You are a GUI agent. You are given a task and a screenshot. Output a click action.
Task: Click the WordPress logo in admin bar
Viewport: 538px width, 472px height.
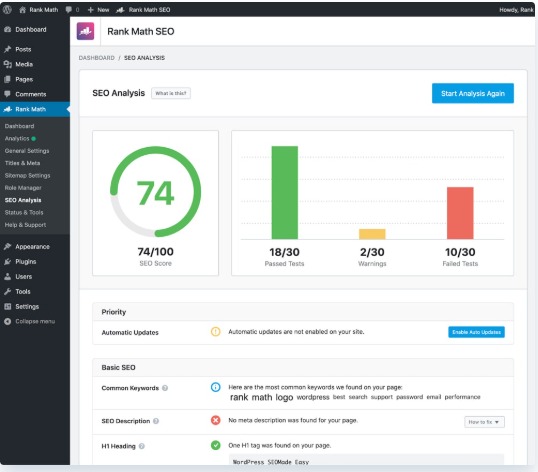pyautogui.click(x=7, y=10)
